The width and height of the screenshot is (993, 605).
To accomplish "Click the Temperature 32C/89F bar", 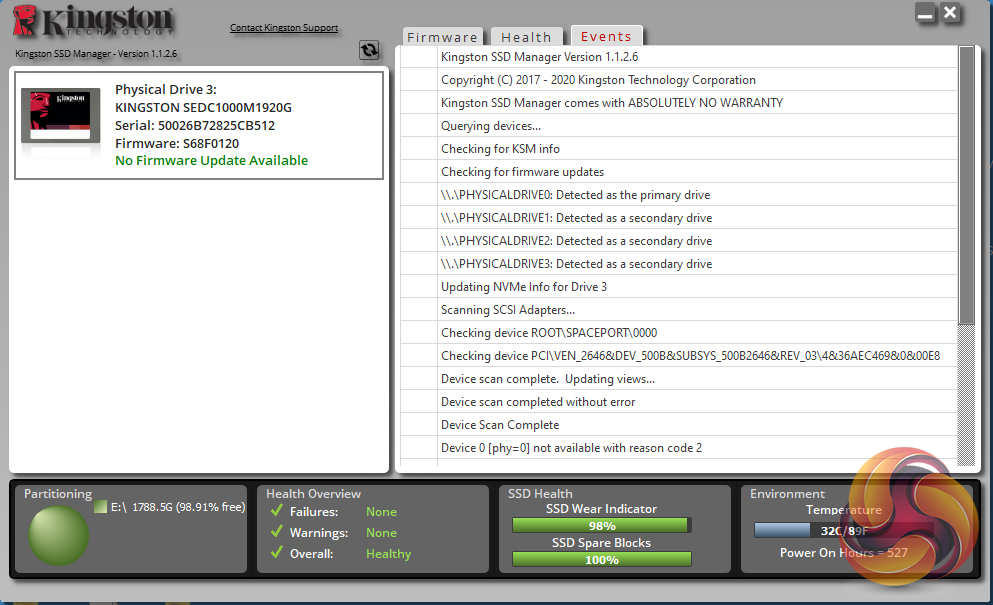I will coord(843,530).
